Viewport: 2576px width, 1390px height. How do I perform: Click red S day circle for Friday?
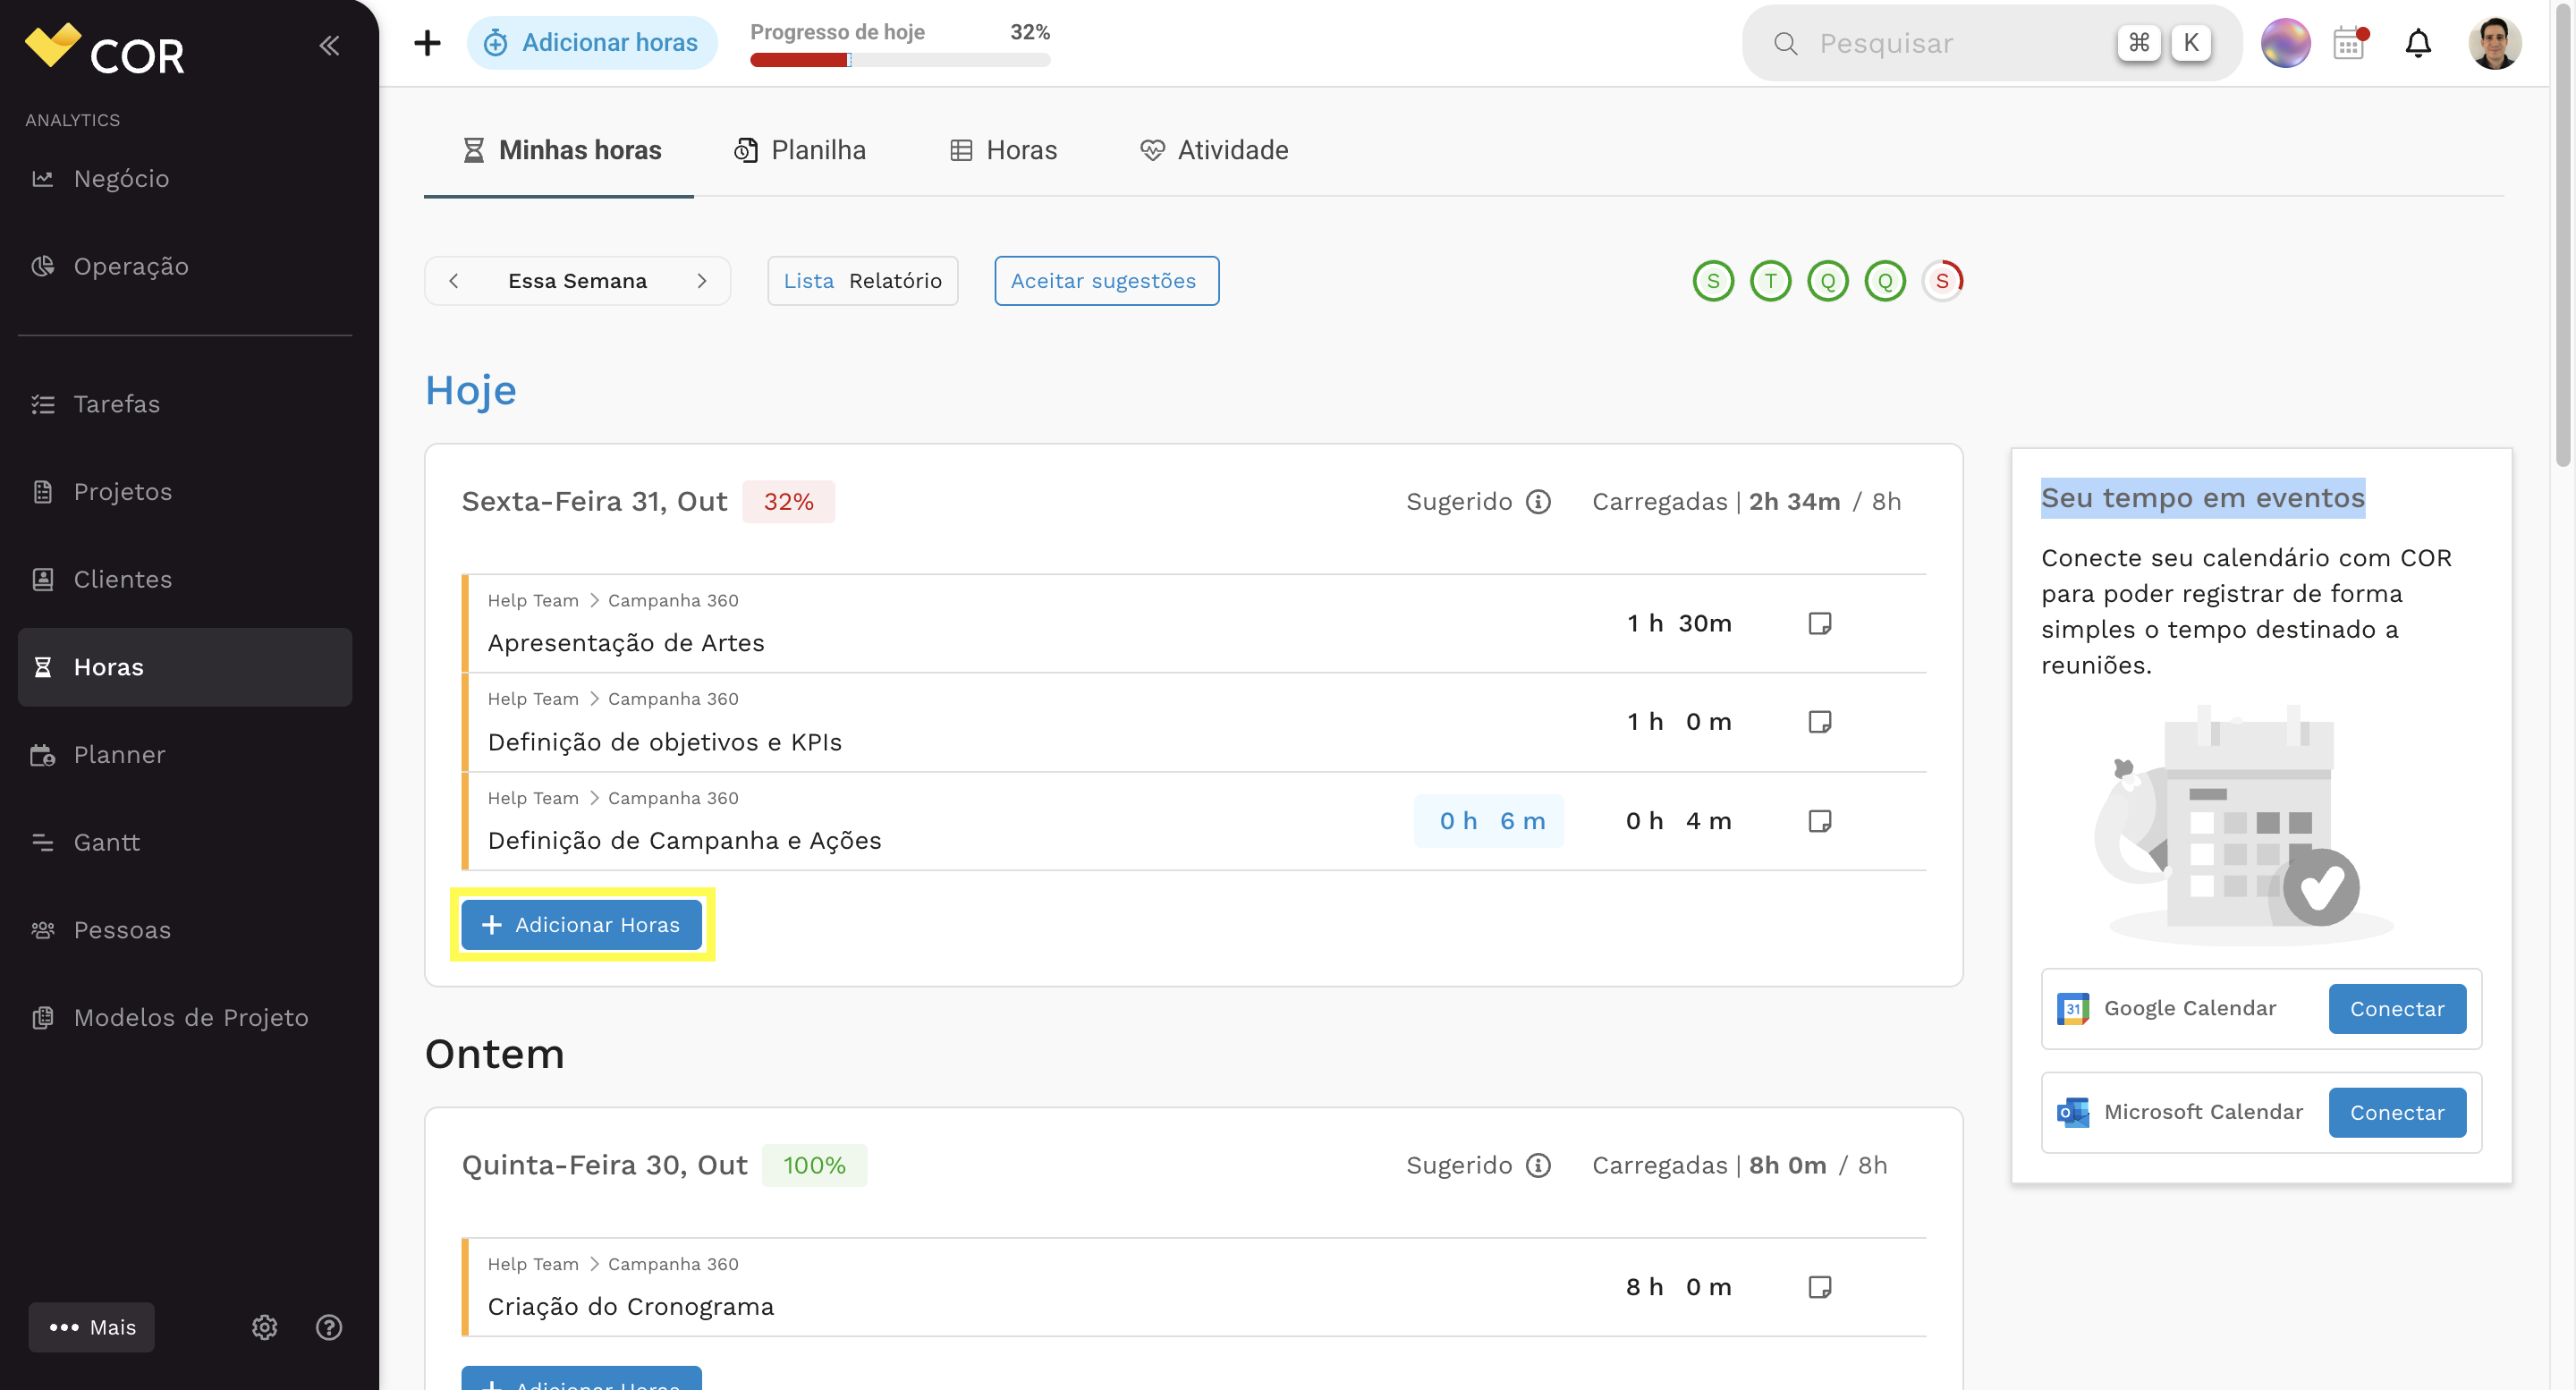[x=1942, y=281]
